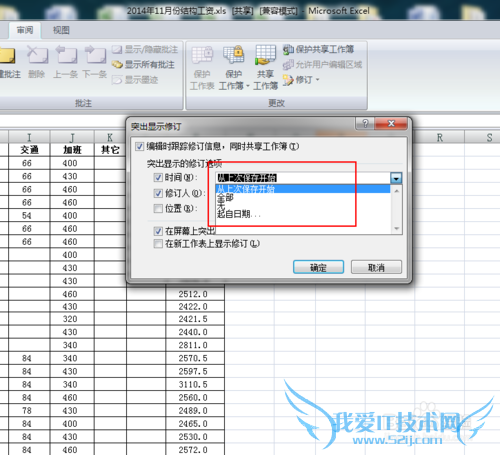Click the 加班 header cell
This screenshot has width=500, height=455.
pos(72,150)
